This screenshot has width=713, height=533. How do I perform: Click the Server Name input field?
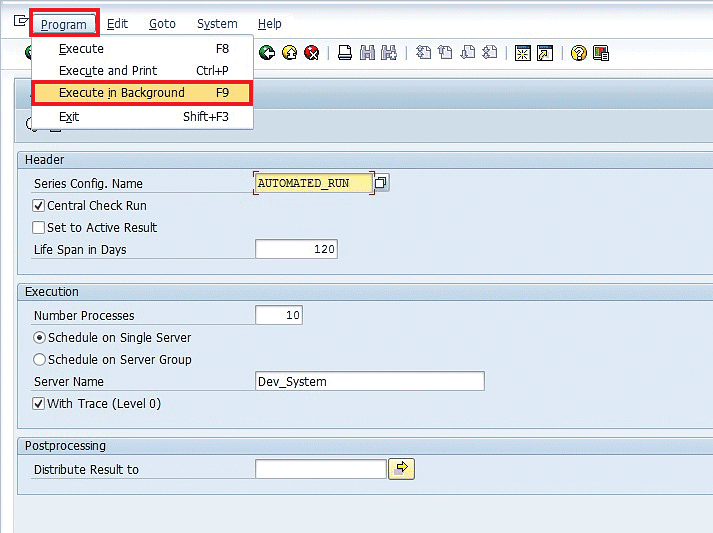pyautogui.click(x=369, y=381)
